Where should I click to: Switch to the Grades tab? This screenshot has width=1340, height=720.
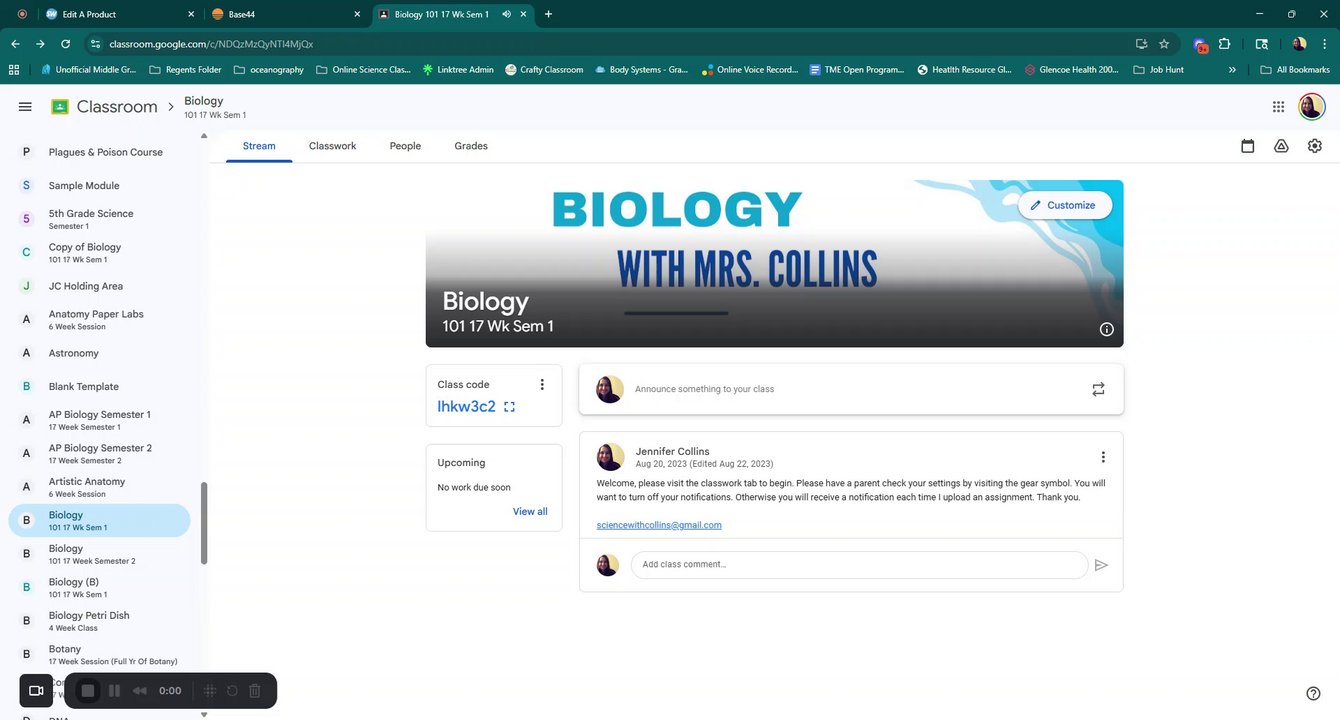click(x=471, y=146)
